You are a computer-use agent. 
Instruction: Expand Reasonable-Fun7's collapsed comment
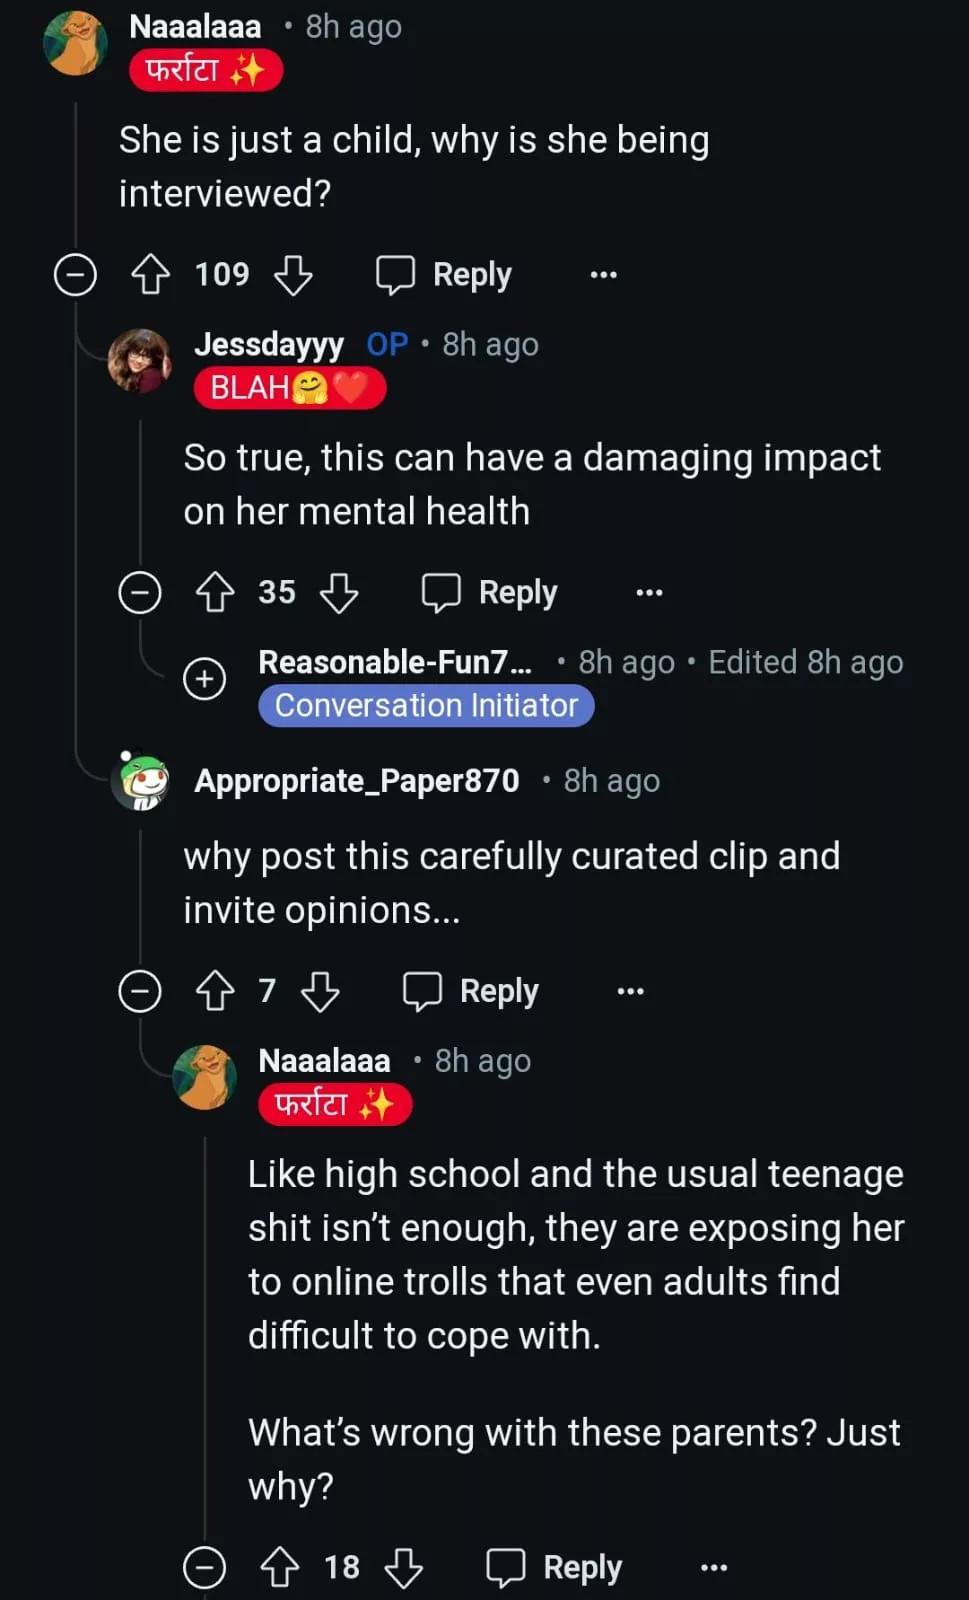[205, 679]
